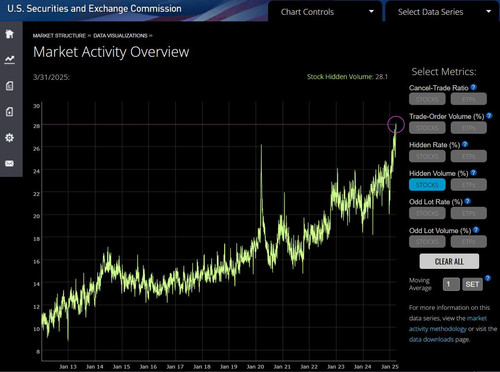This screenshot has width=500, height=372.
Task: Click the U.S. Securities and Exchange Commission title
Action: pos(94,9)
